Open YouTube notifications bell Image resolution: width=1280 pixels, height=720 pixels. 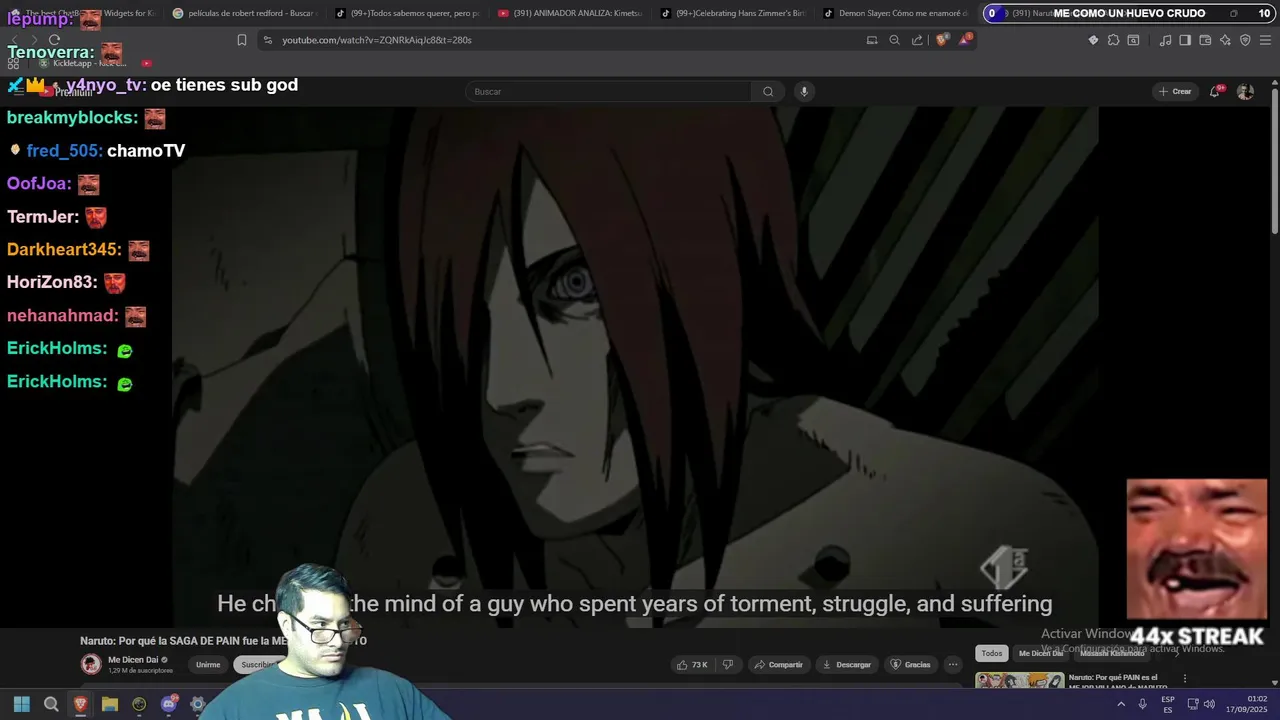coord(1215,91)
